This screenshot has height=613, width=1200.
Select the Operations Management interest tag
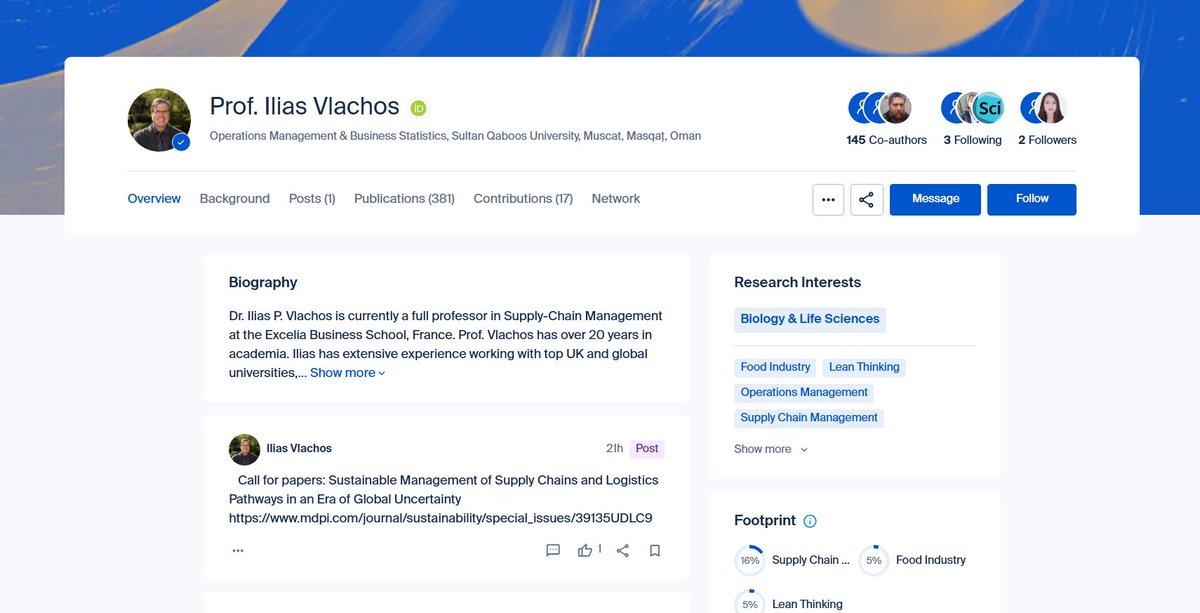[804, 393]
